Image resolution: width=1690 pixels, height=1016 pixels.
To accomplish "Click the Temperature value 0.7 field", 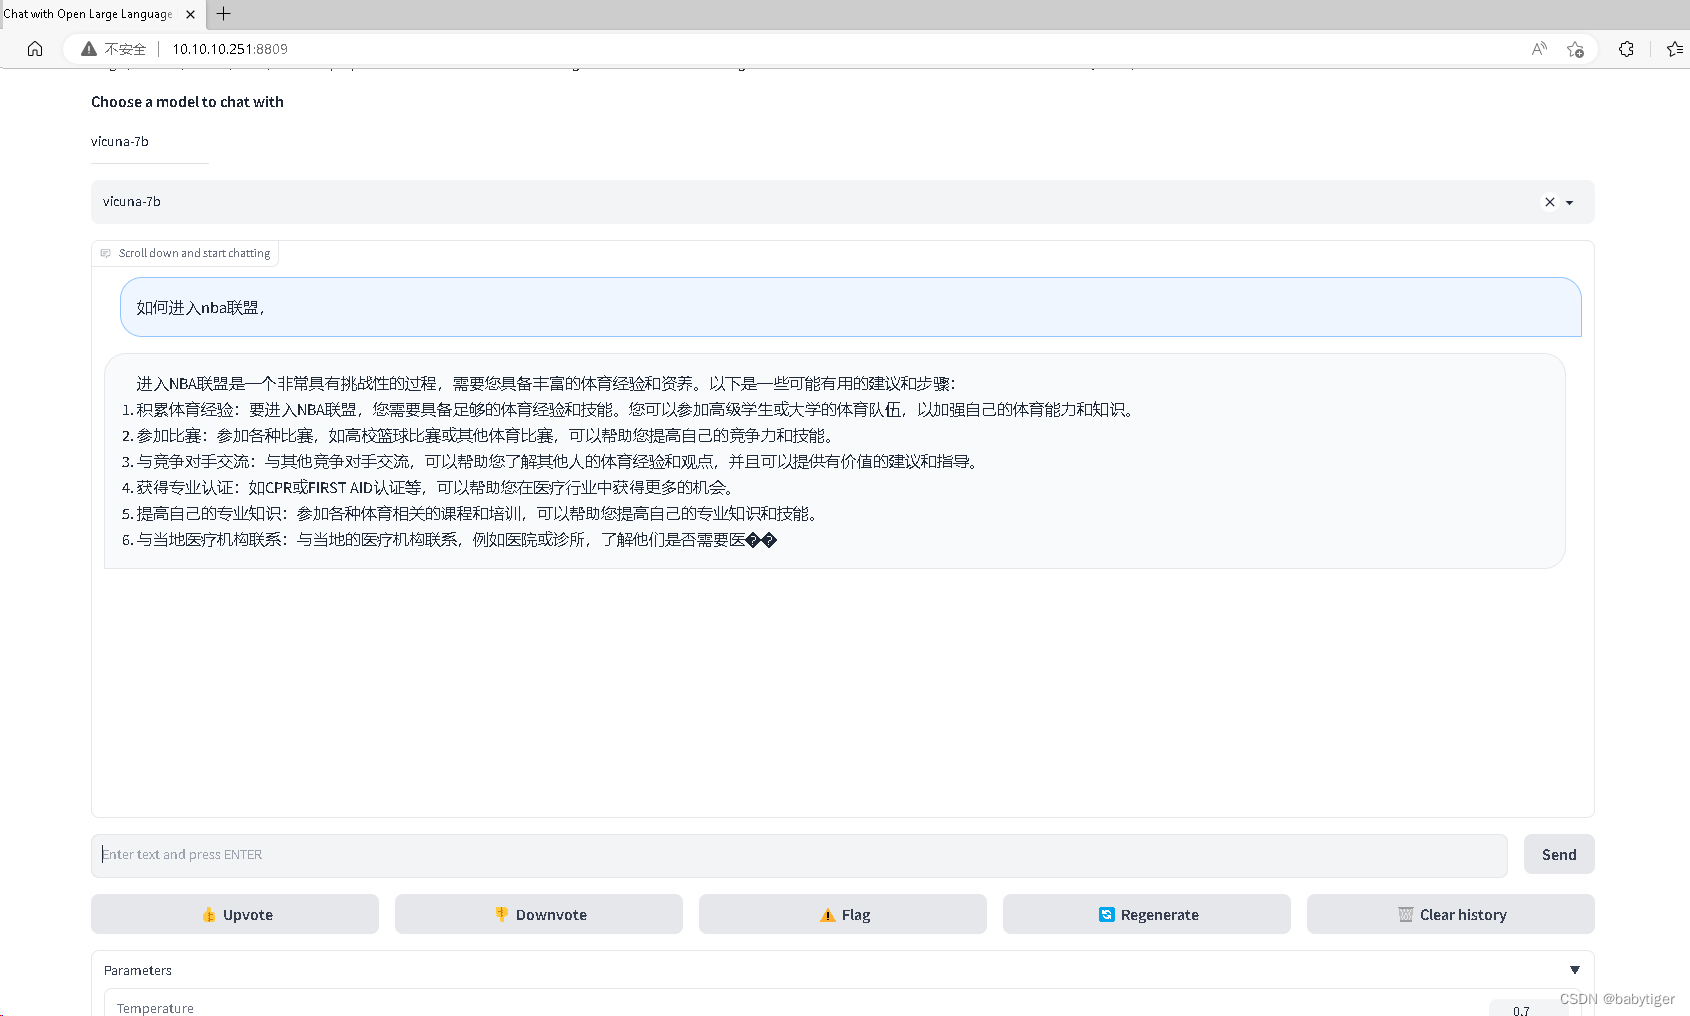I will tap(1528, 1008).
